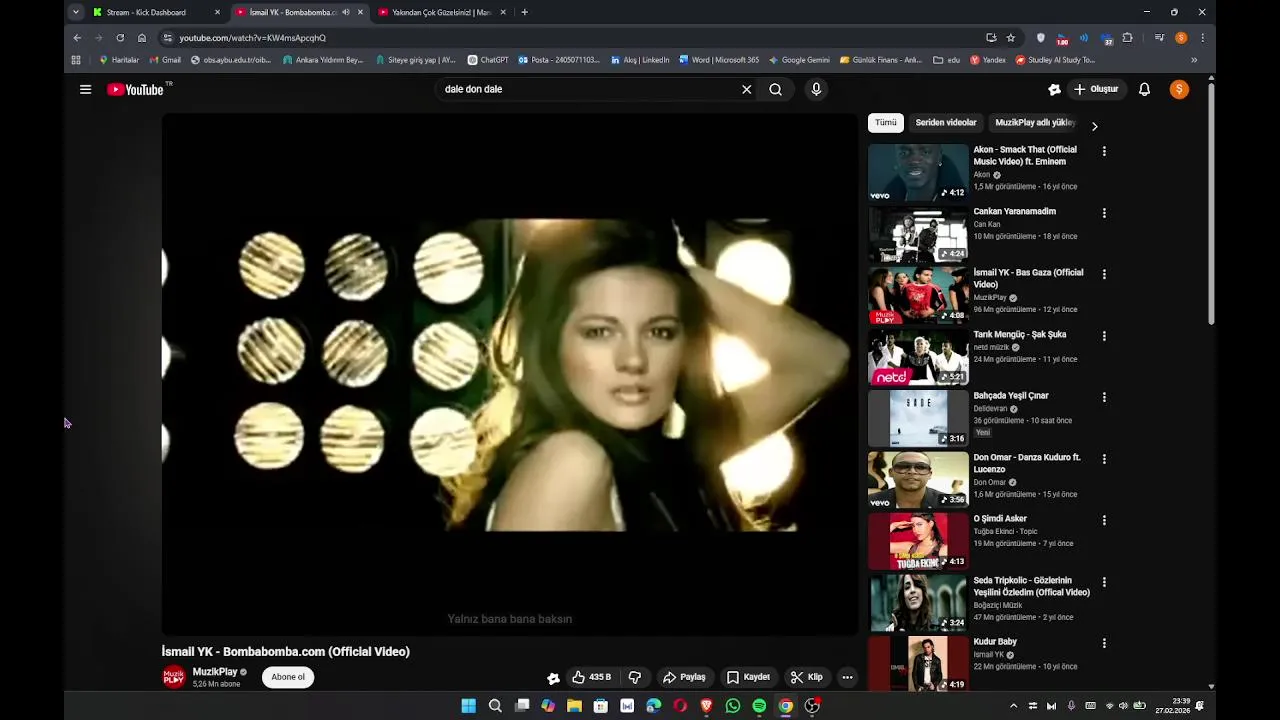Open options for Cankan Yaranamadım video
1280x720 pixels.
1104,213
